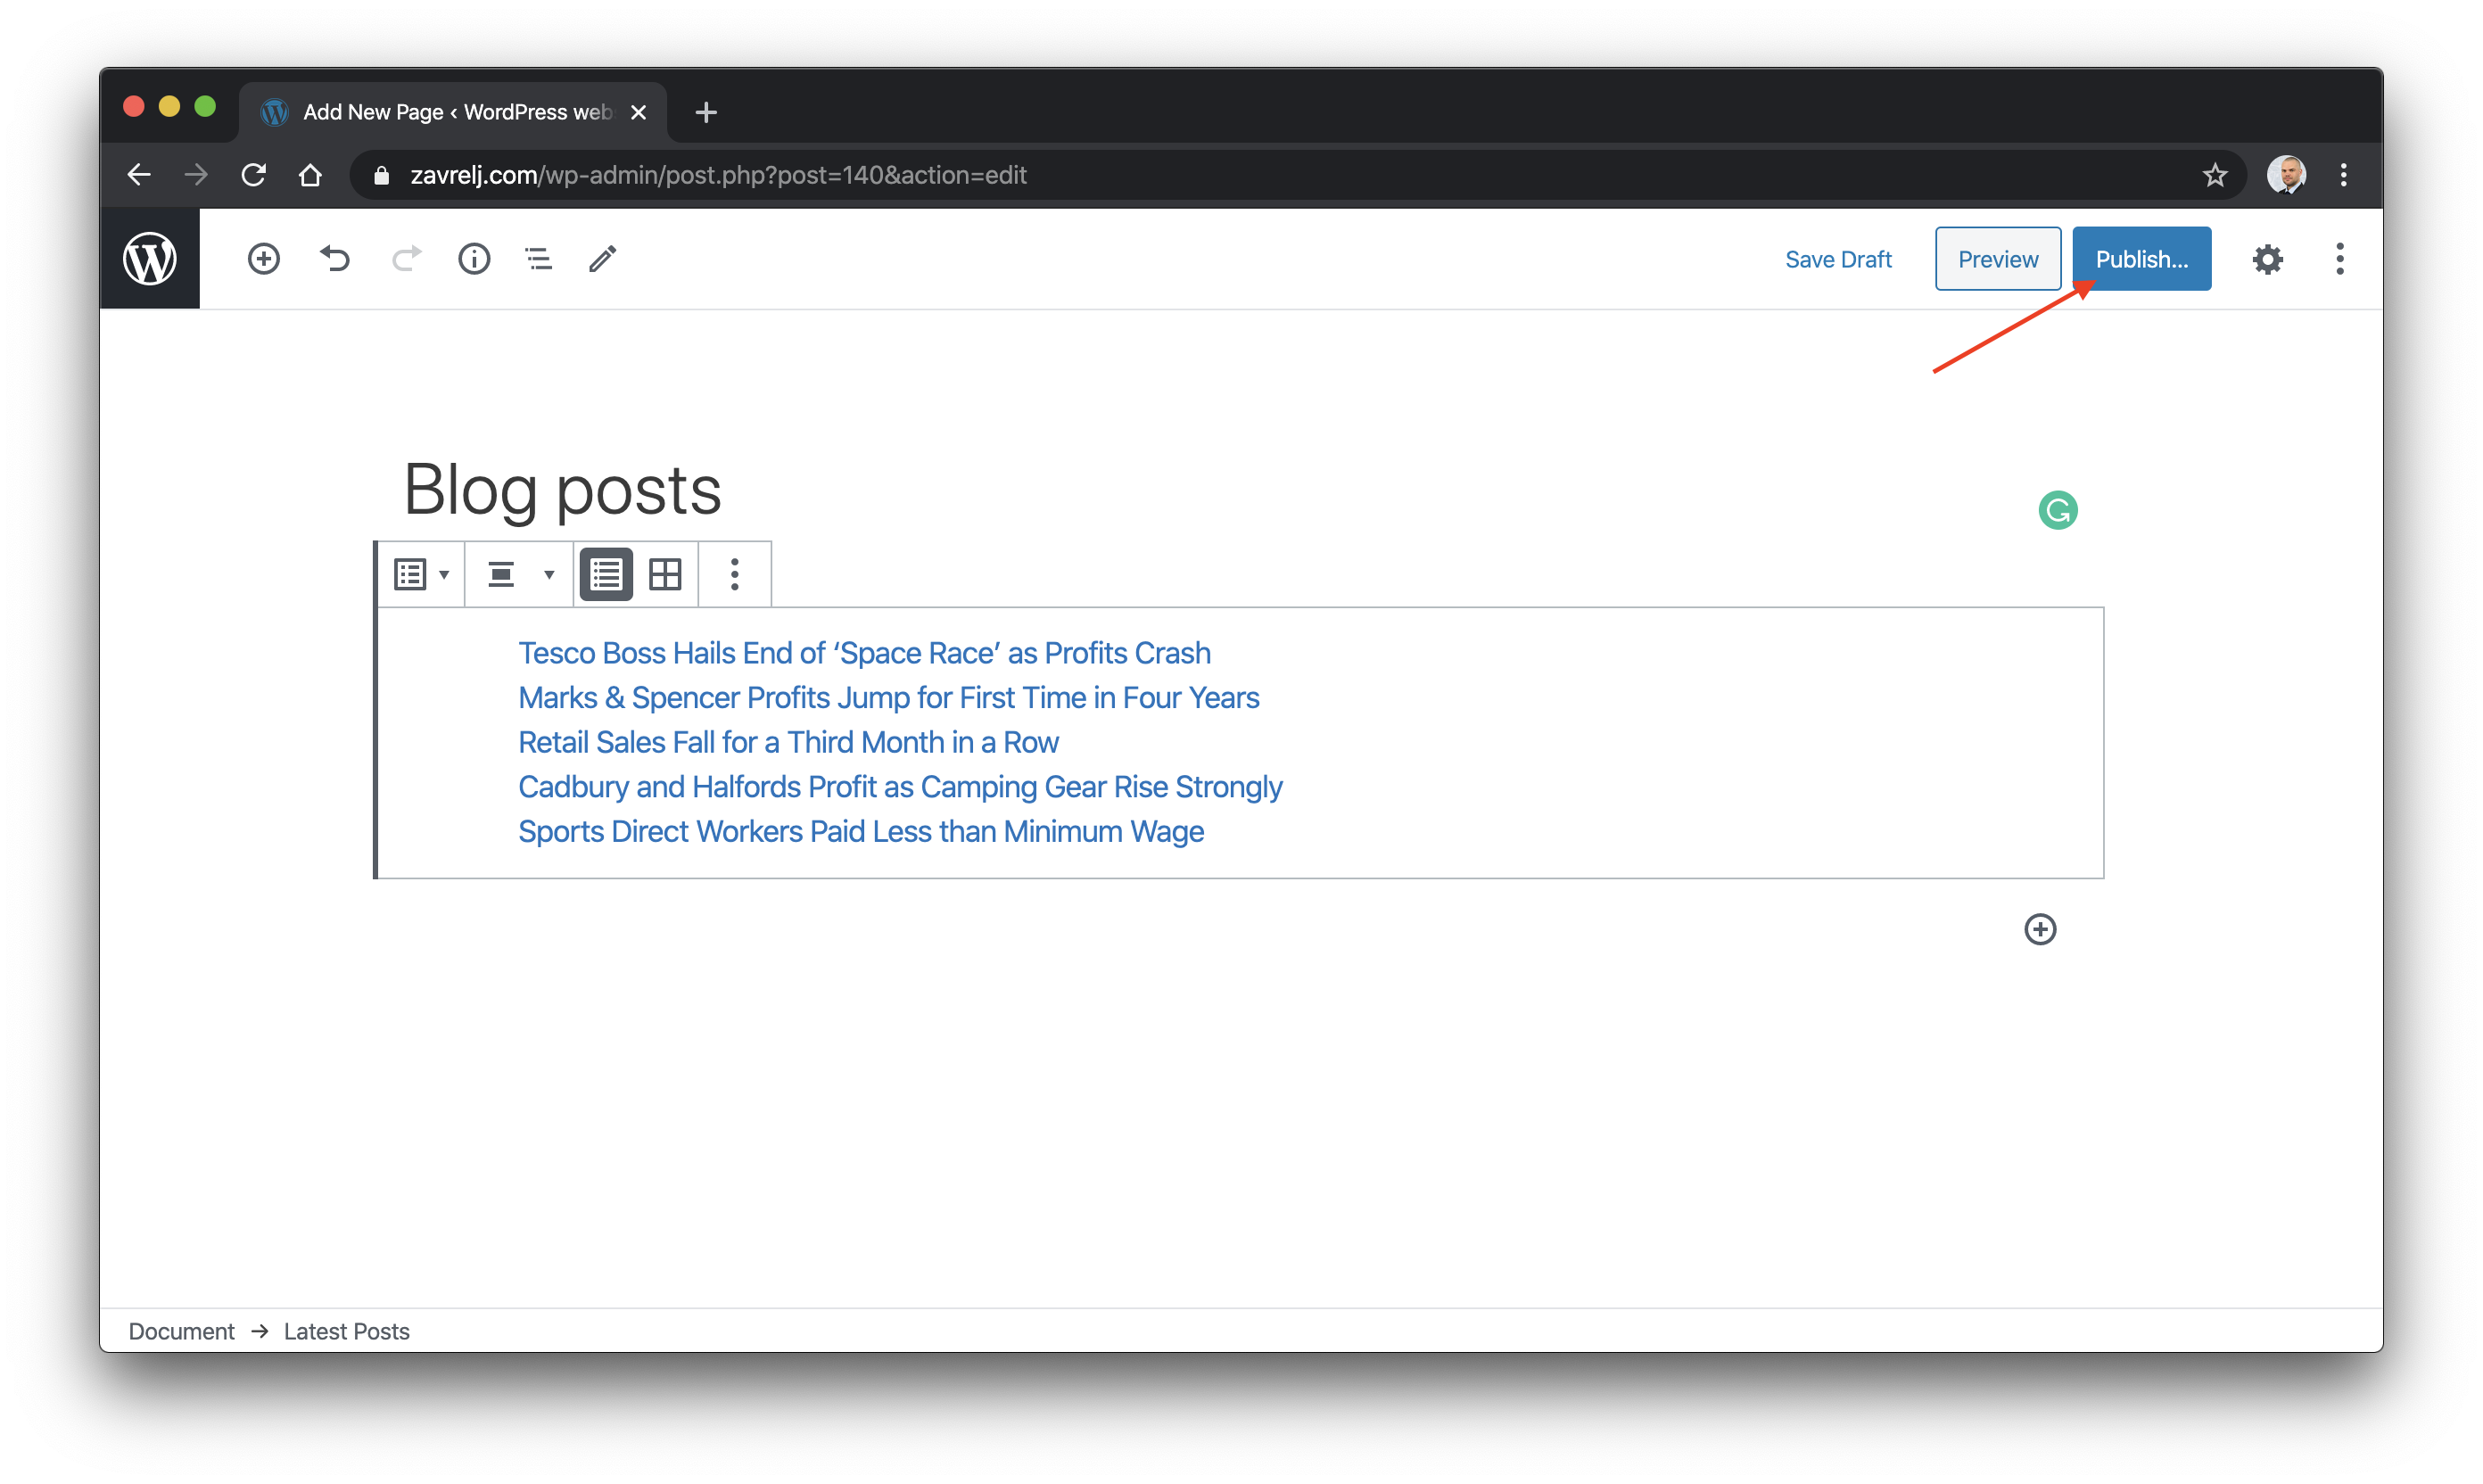Open the block alignment dropdown
The image size is (2483, 1484).
[x=520, y=574]
